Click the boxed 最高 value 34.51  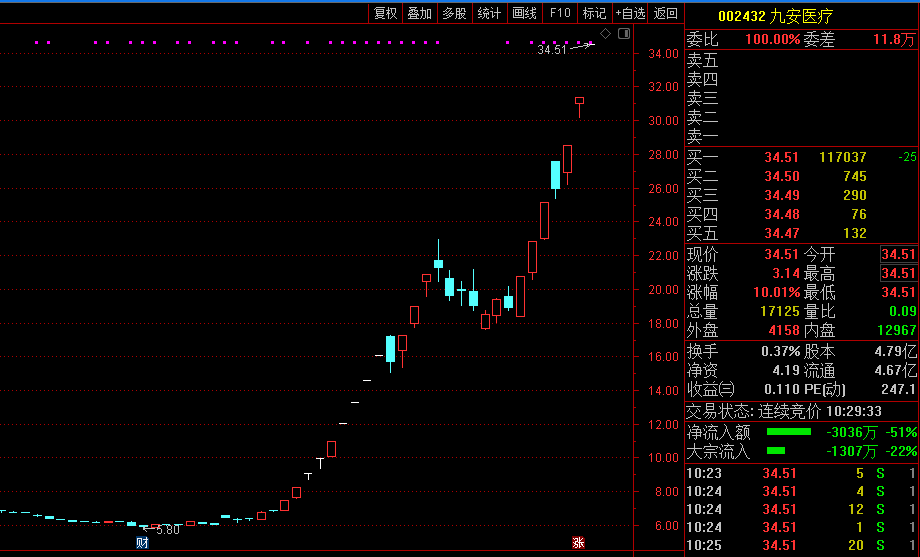coord(898,274)
